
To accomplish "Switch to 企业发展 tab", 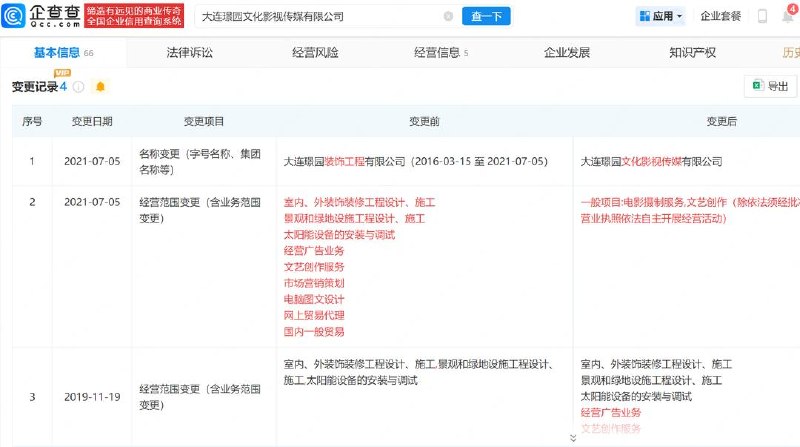I will (567, 53).
